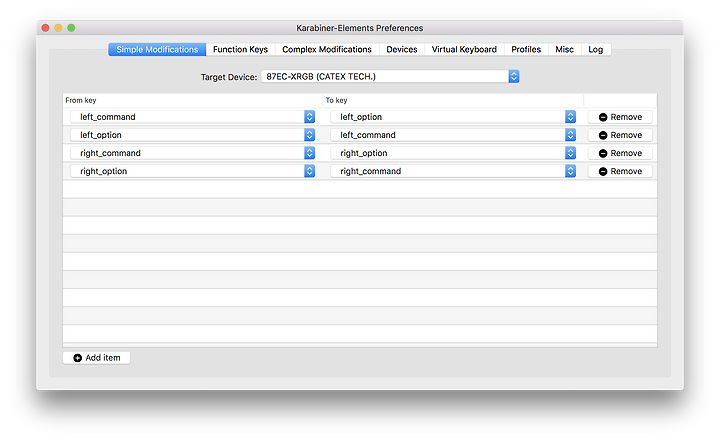The height and width of the screenshot is (442, 720).
Task: Minimize the preferences window with yellow button
Action: click(x=58, y=28)
